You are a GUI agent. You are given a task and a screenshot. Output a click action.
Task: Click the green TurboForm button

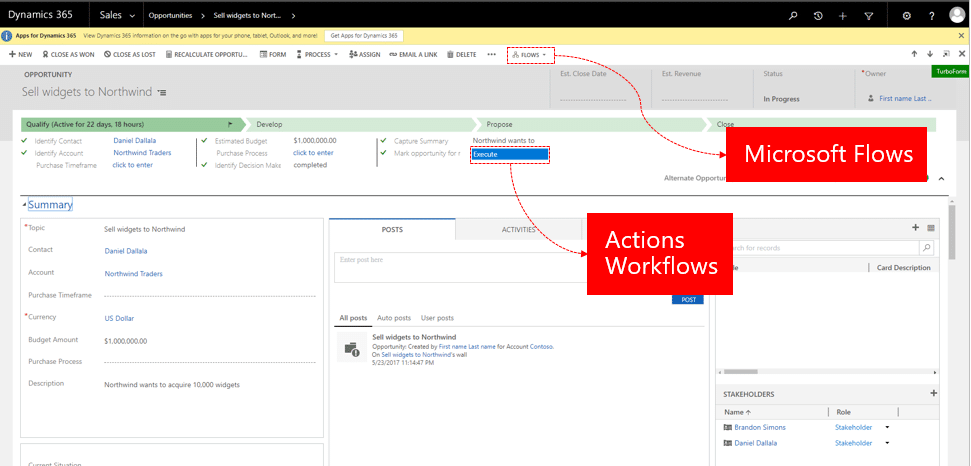click(x=951, y=72)
